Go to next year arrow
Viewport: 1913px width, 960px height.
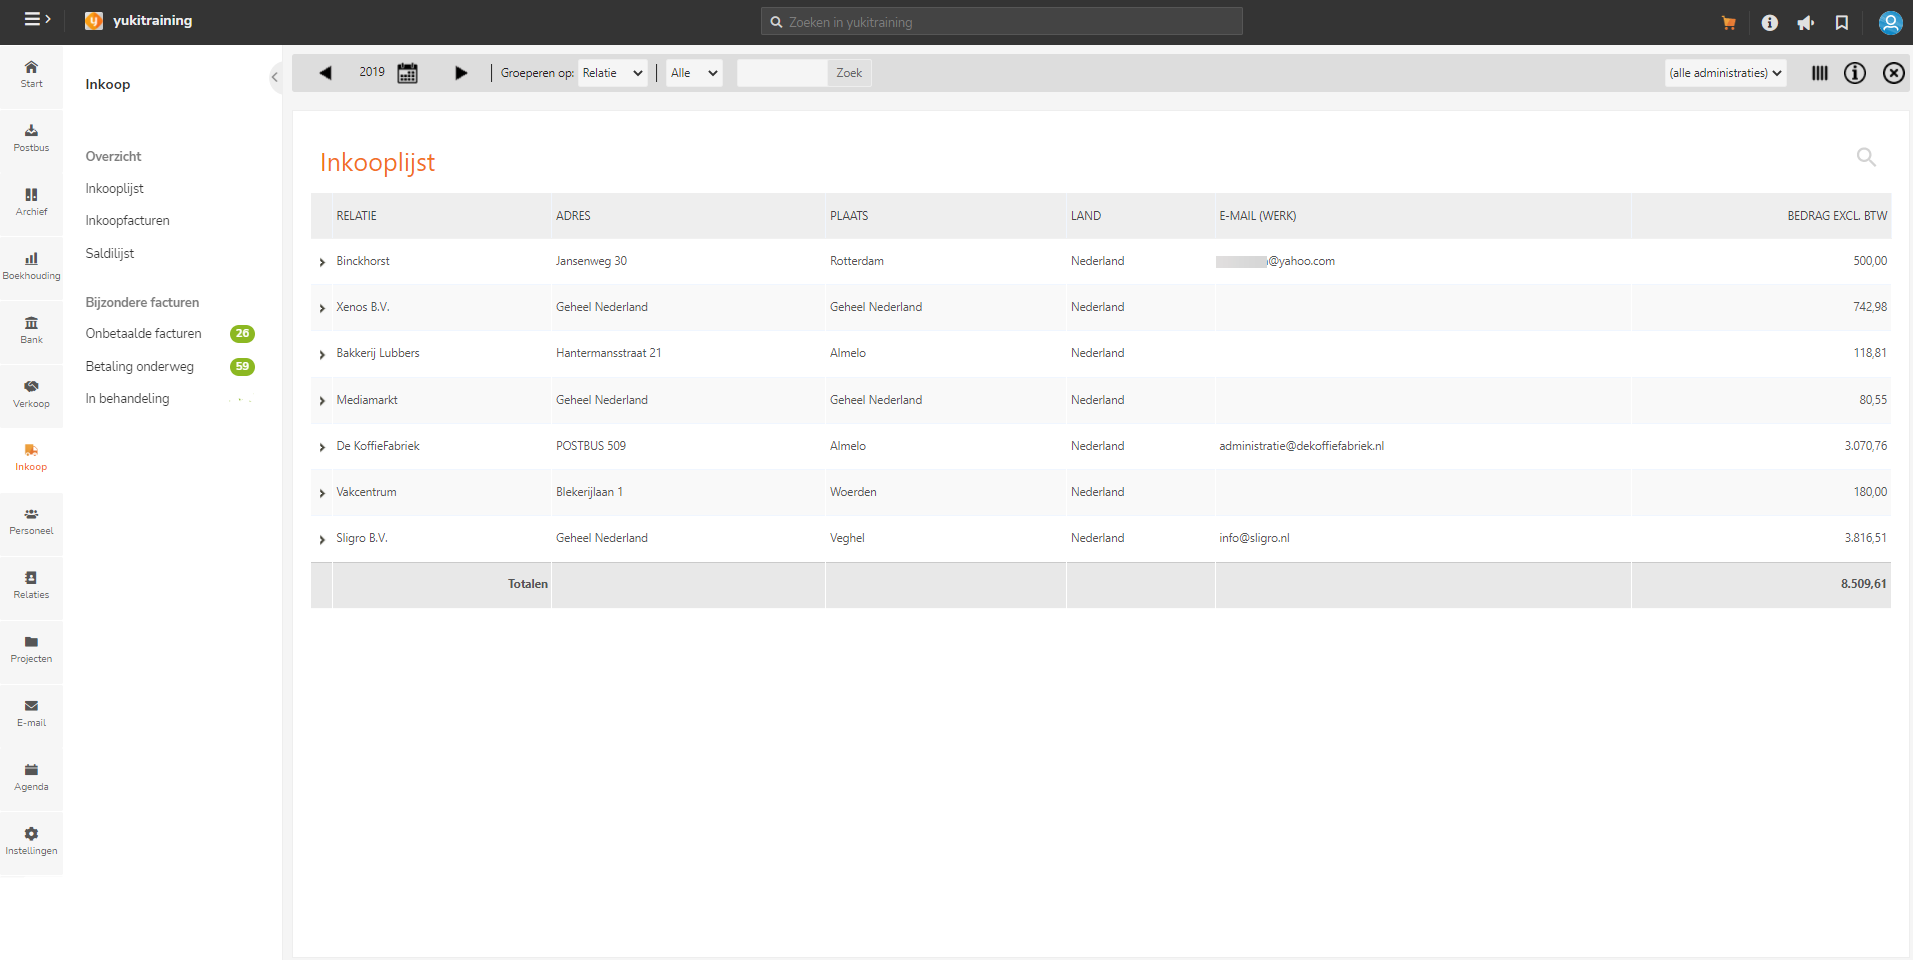pos(461,73)
